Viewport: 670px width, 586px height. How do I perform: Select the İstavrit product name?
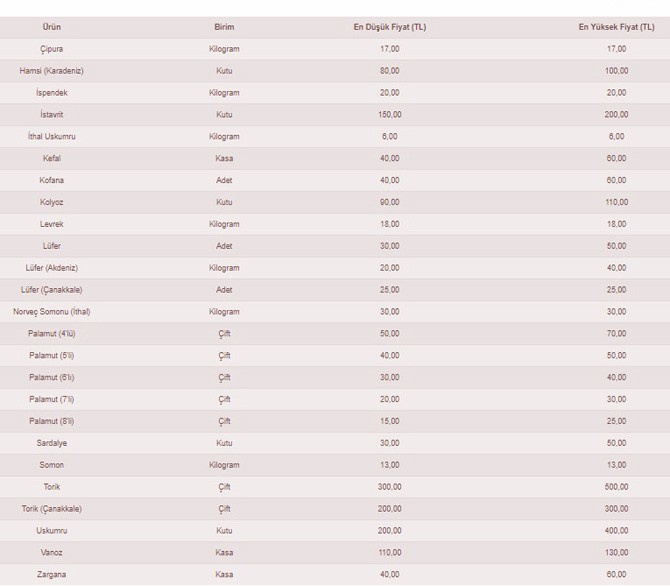click(52, 115)
